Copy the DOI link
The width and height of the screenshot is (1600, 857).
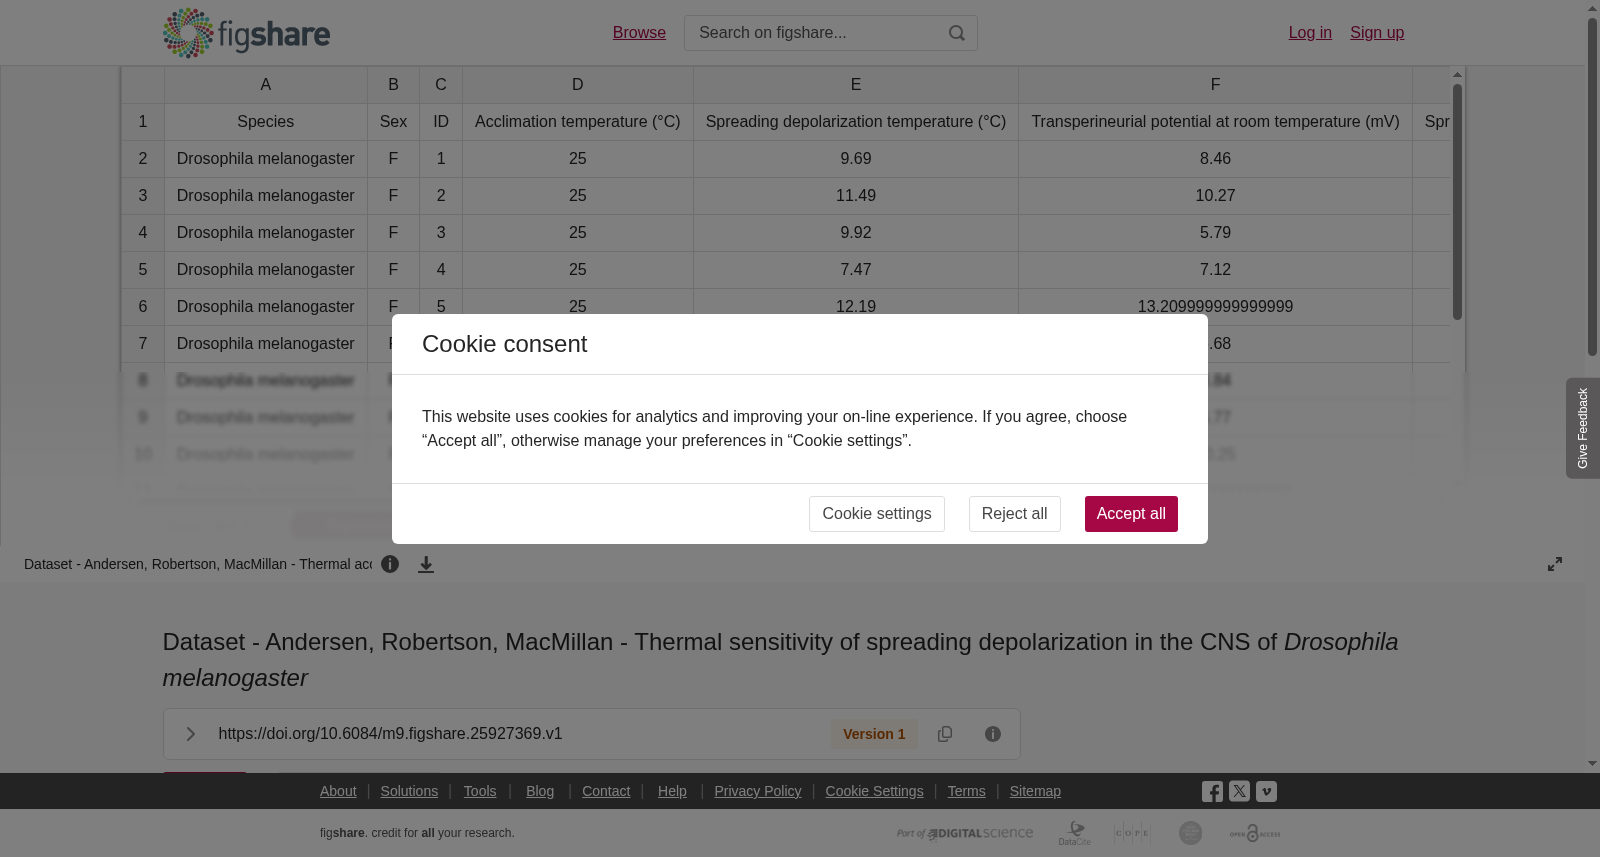[945, 734]
